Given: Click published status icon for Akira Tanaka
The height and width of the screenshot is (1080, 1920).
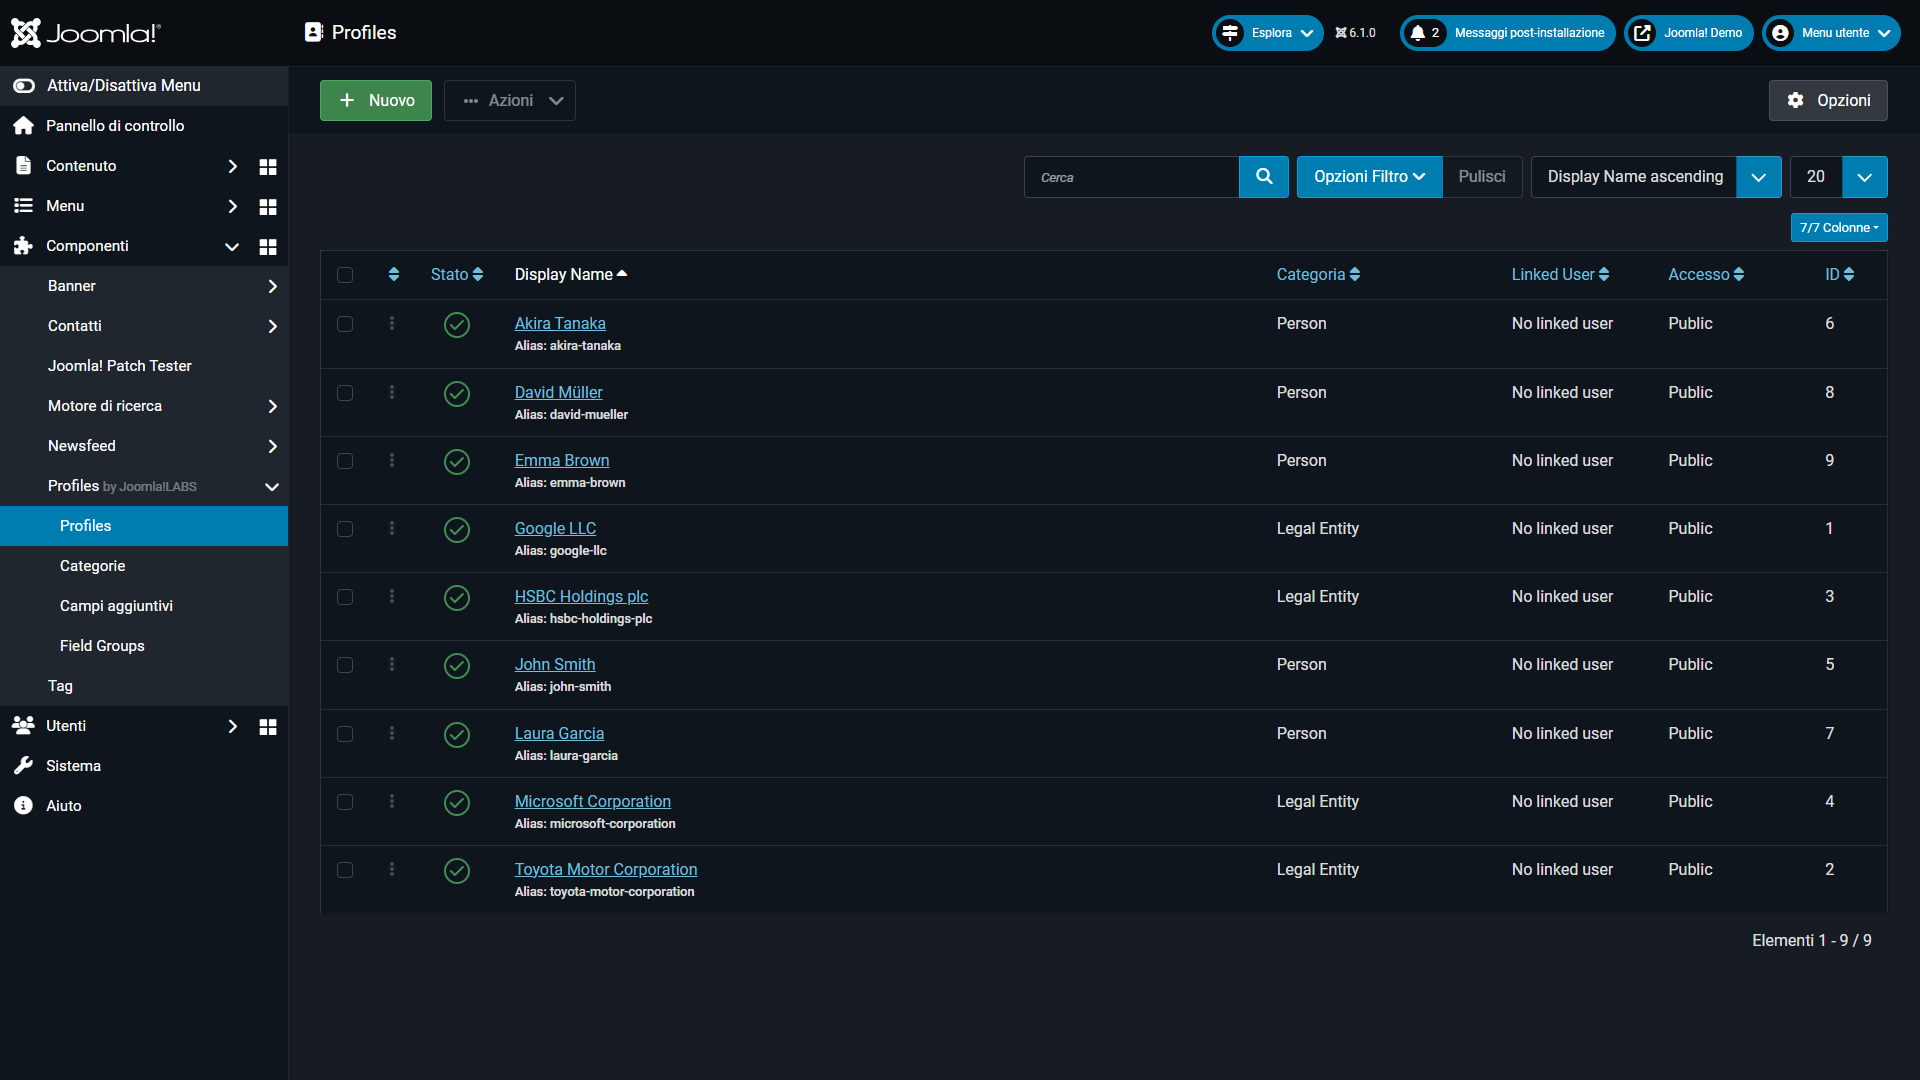Looking at the screenshot, I should [457, 325].
